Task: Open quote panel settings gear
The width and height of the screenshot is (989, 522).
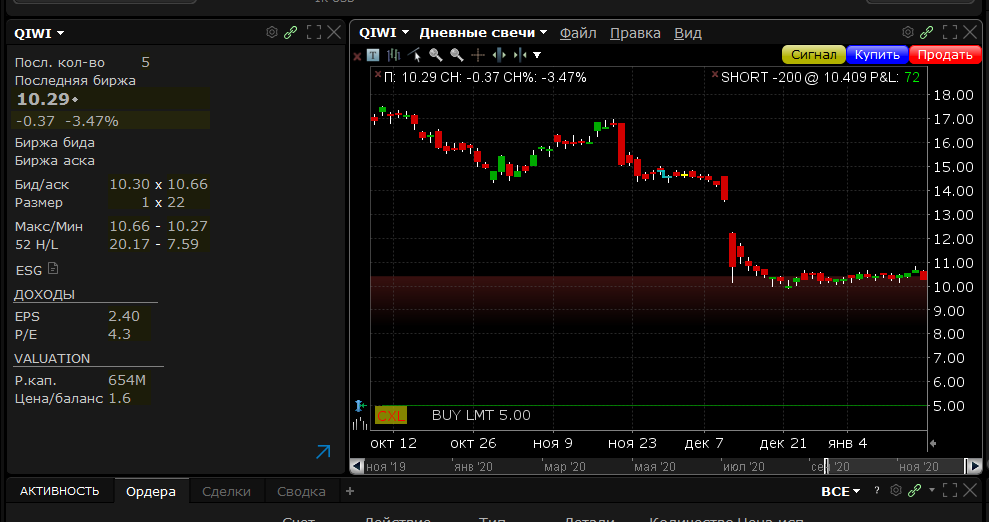Action: coord(272,32)
